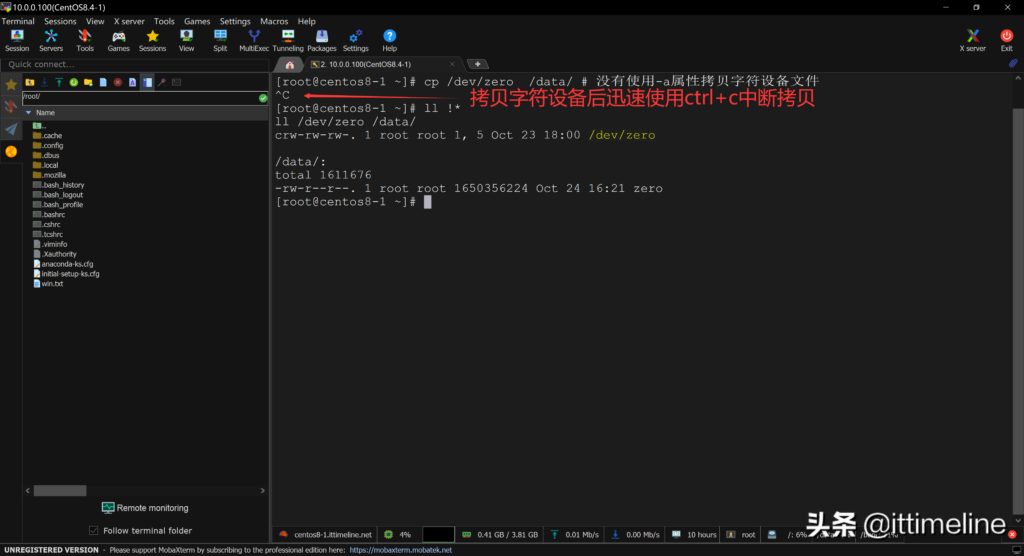Open the Servers toolbar icon
This screenshot has width=1024, height=556.
(x=51, y=40)
